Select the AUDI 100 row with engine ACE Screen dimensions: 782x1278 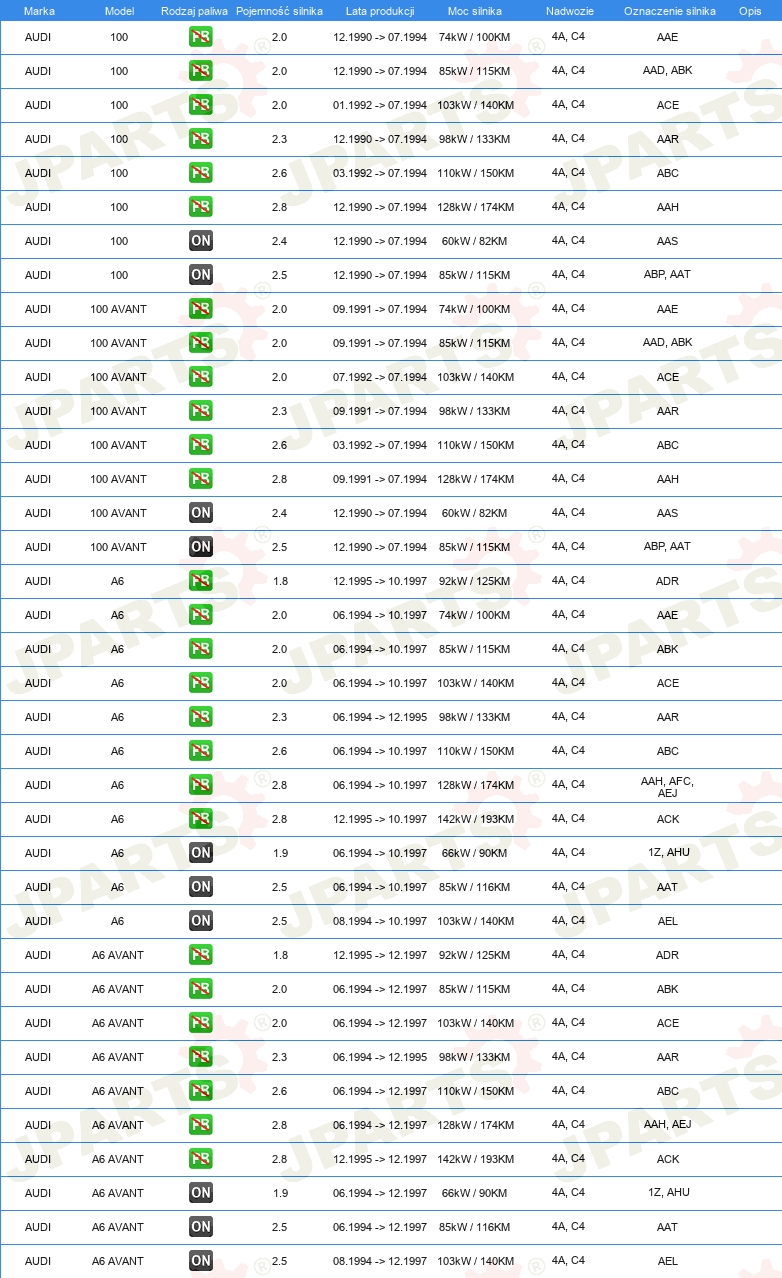pyautogui.click(x=391, y=105)
